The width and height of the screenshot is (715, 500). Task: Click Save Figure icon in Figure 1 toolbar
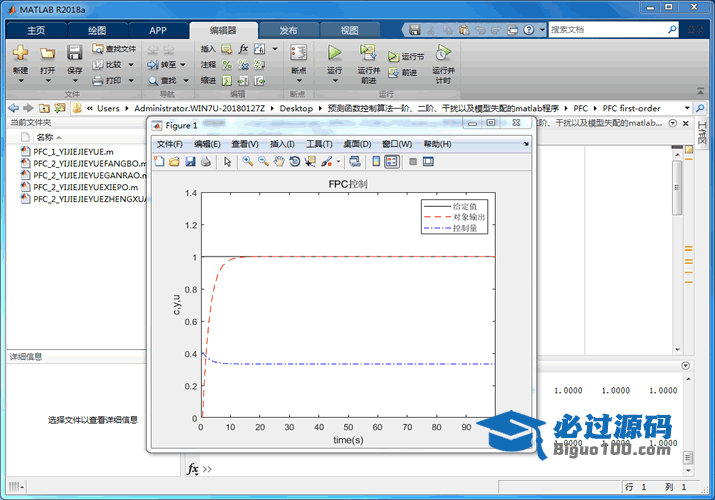190,162
